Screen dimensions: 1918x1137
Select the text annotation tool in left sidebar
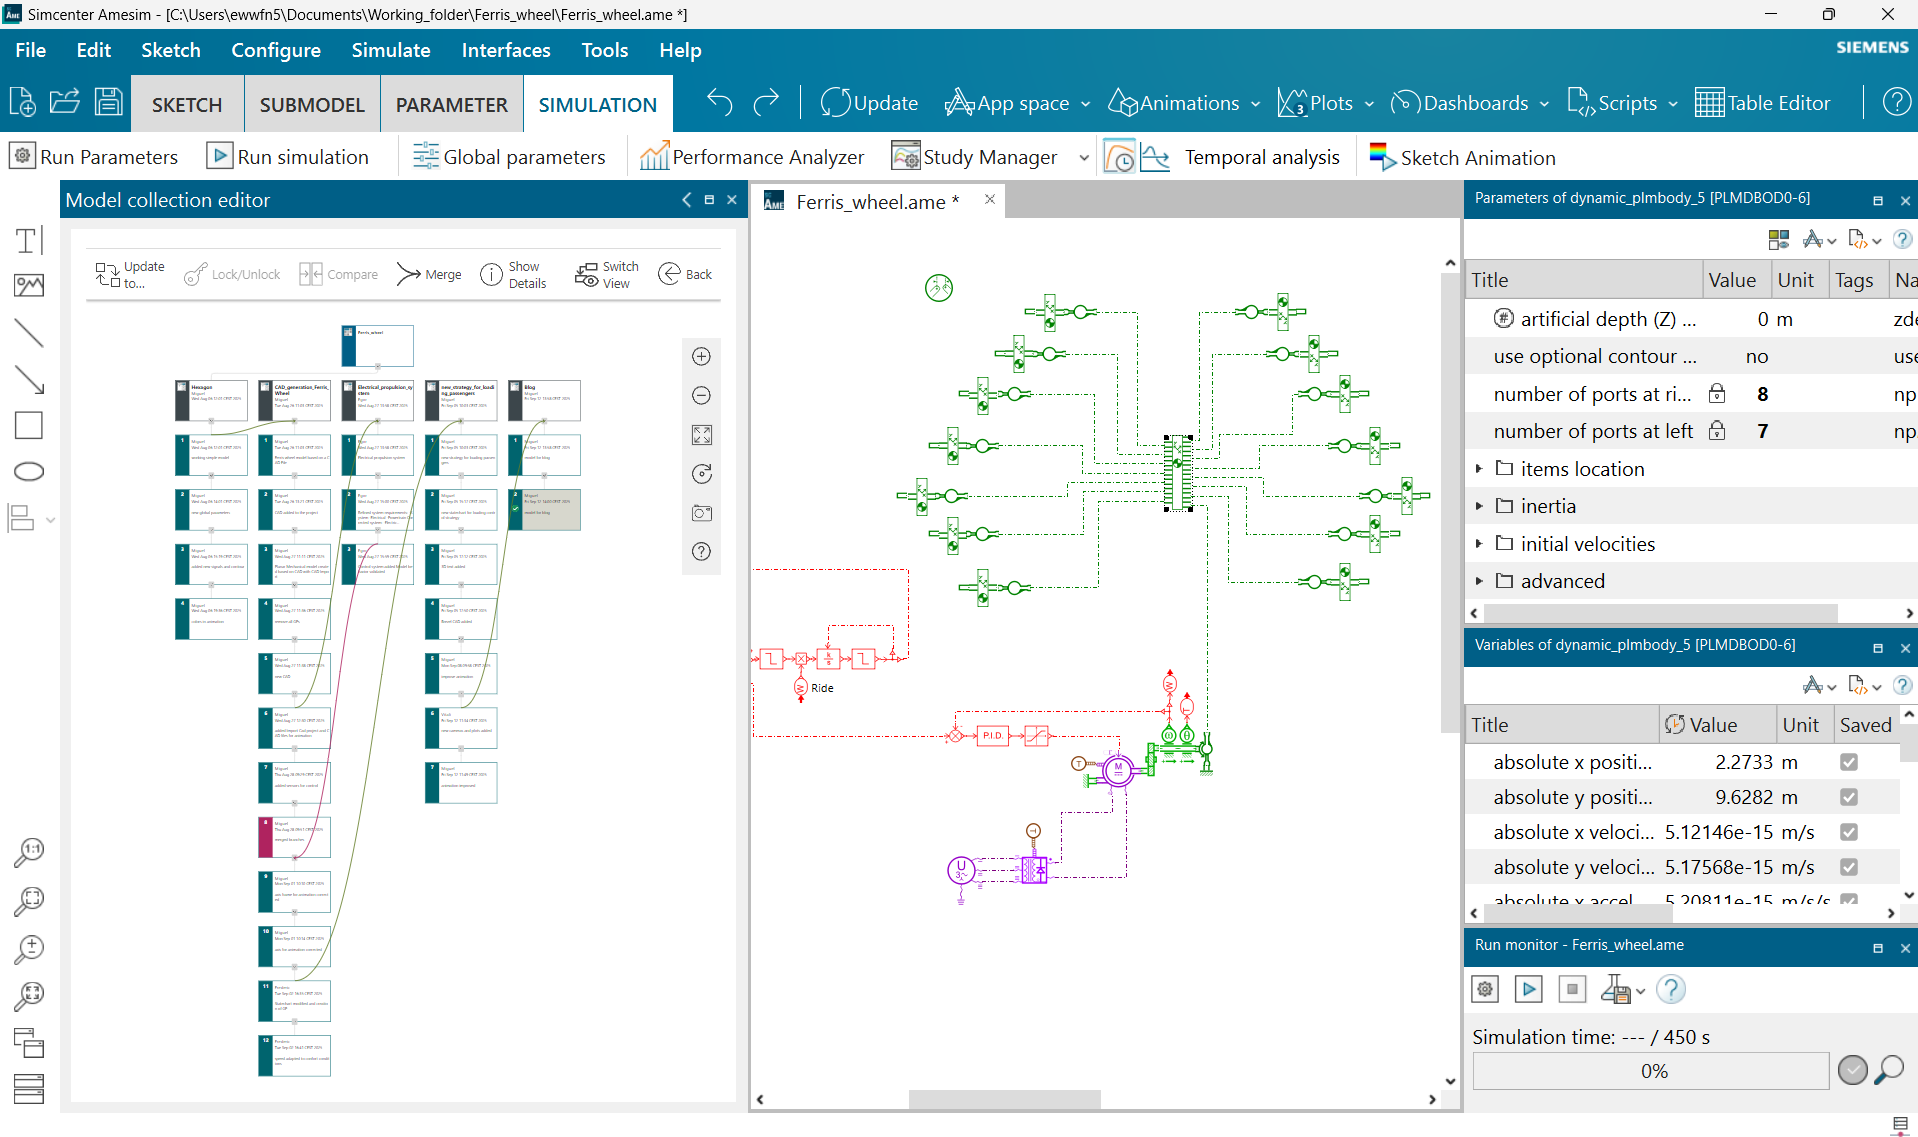[x=29, y=240]
